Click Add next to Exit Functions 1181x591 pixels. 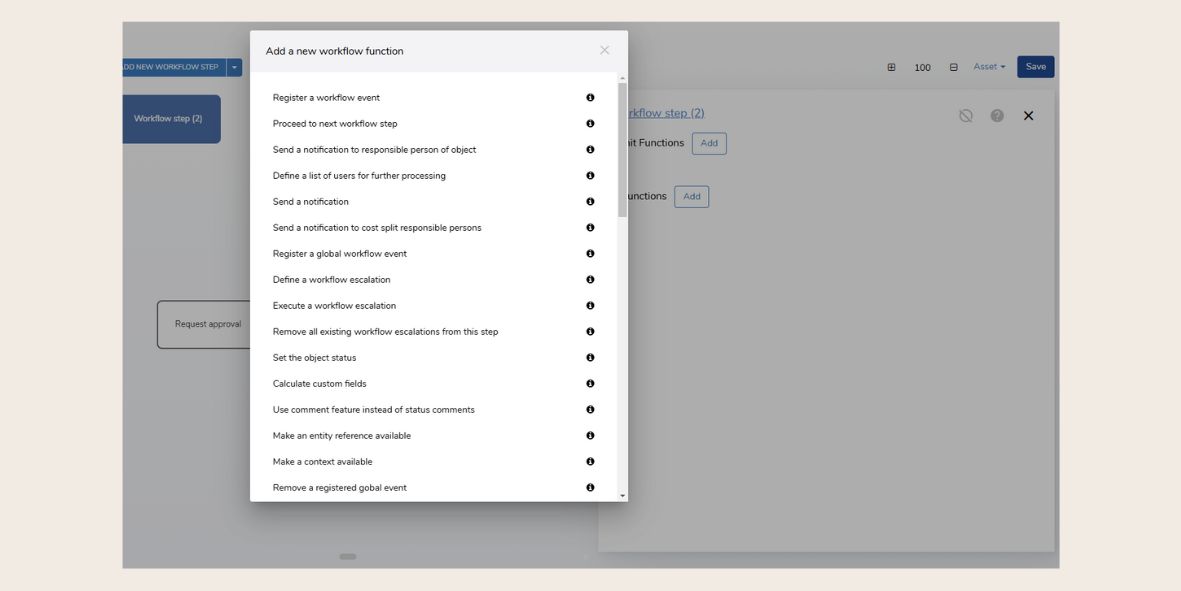pos(710,143)
